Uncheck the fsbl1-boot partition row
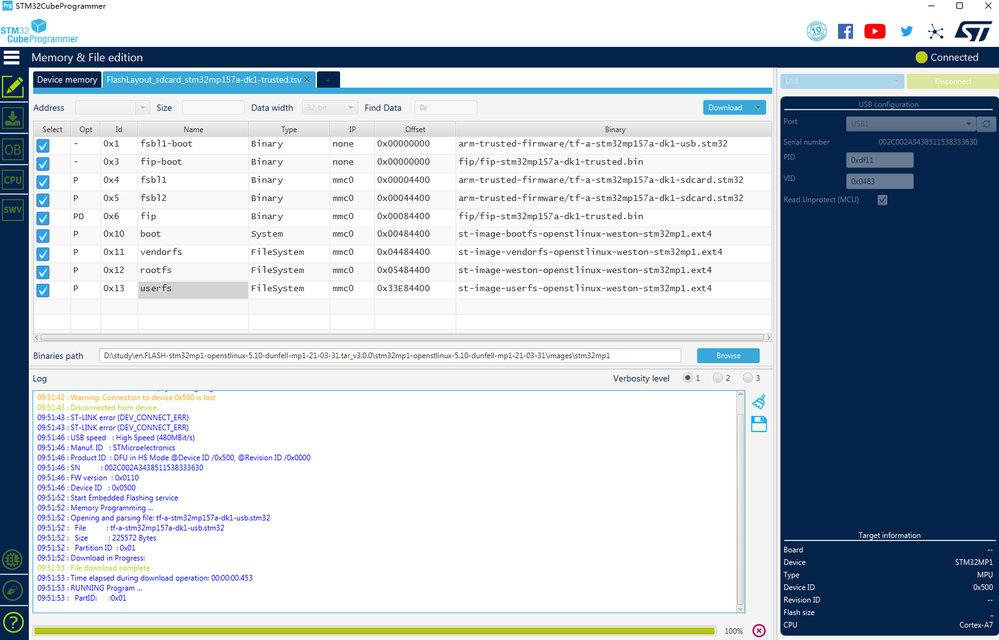This screenshot has height=640, width=999. tap(43, 146)
